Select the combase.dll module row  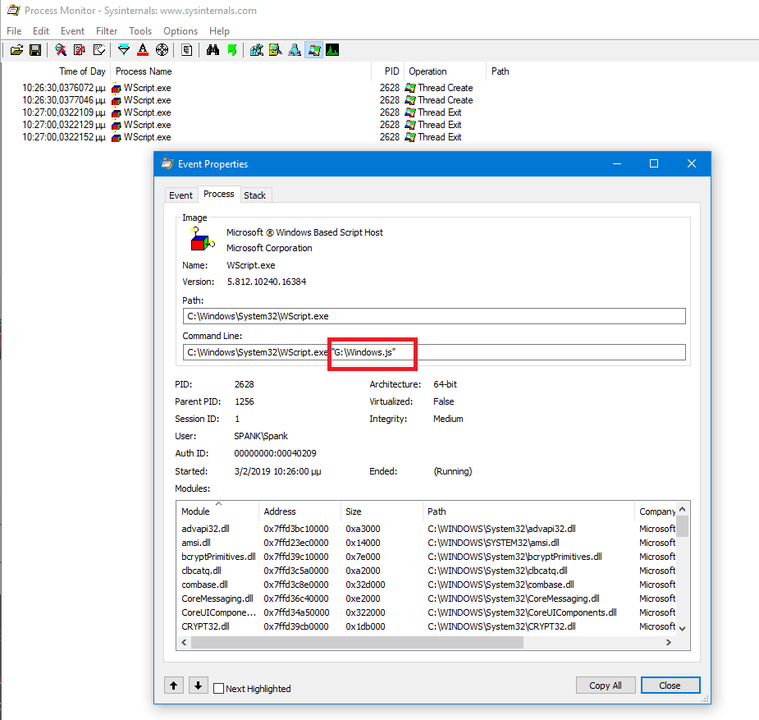426,584
